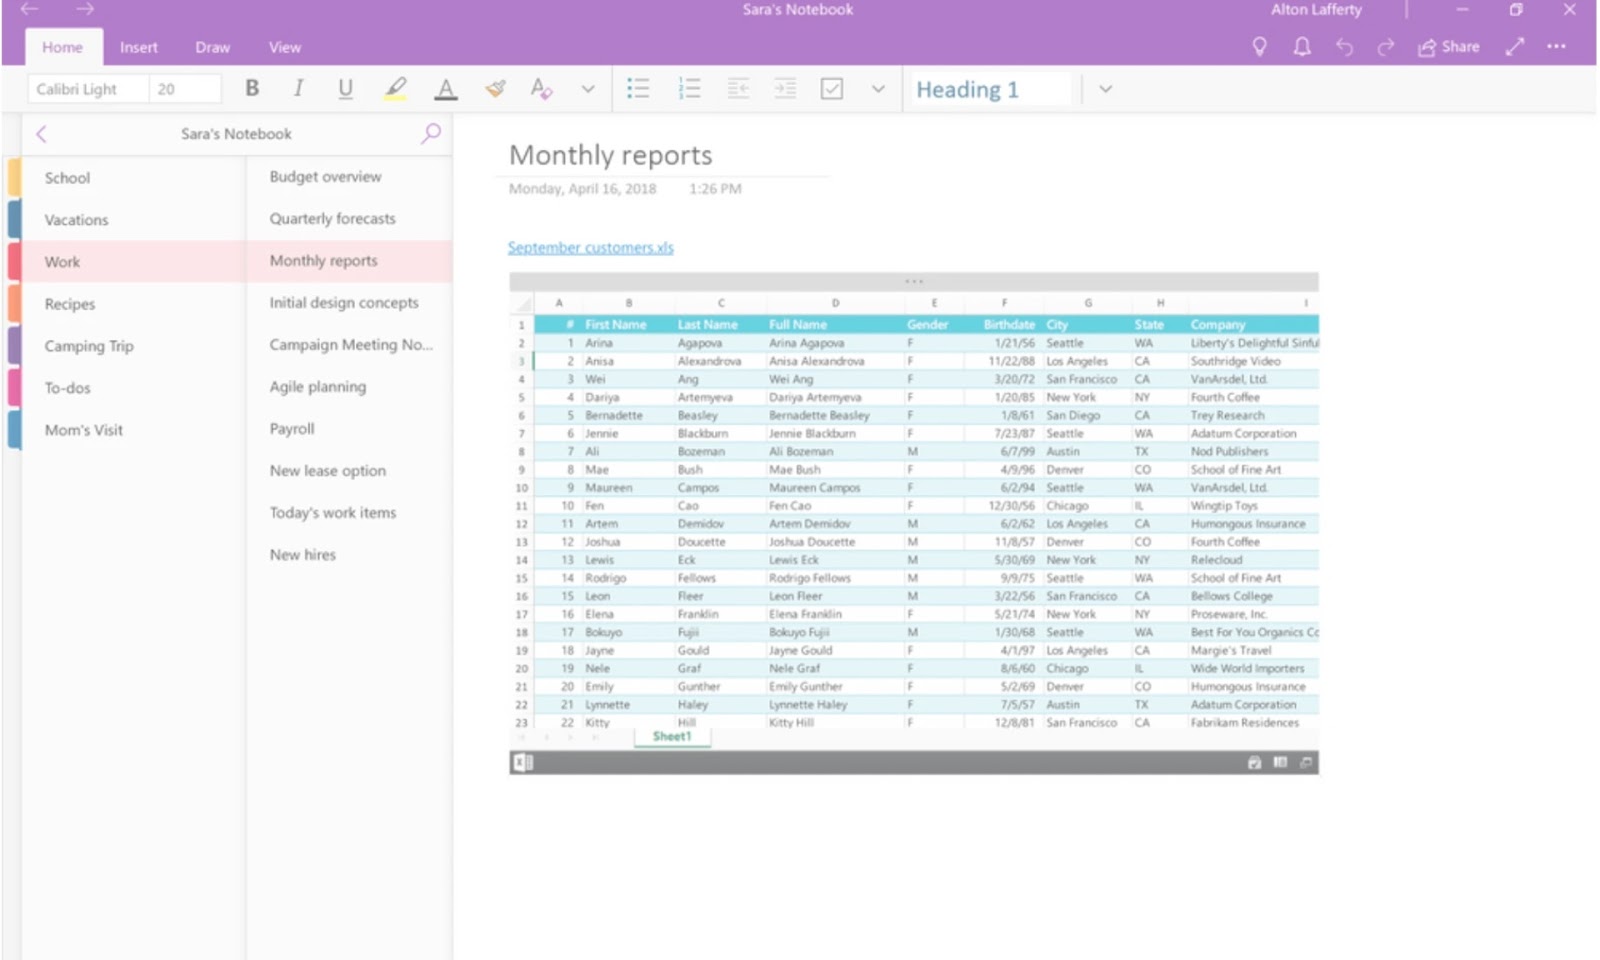Viewport: 1600px width, 960px height.
Task: Go back with the title bar arrow
Action: (x=29, y=9)
